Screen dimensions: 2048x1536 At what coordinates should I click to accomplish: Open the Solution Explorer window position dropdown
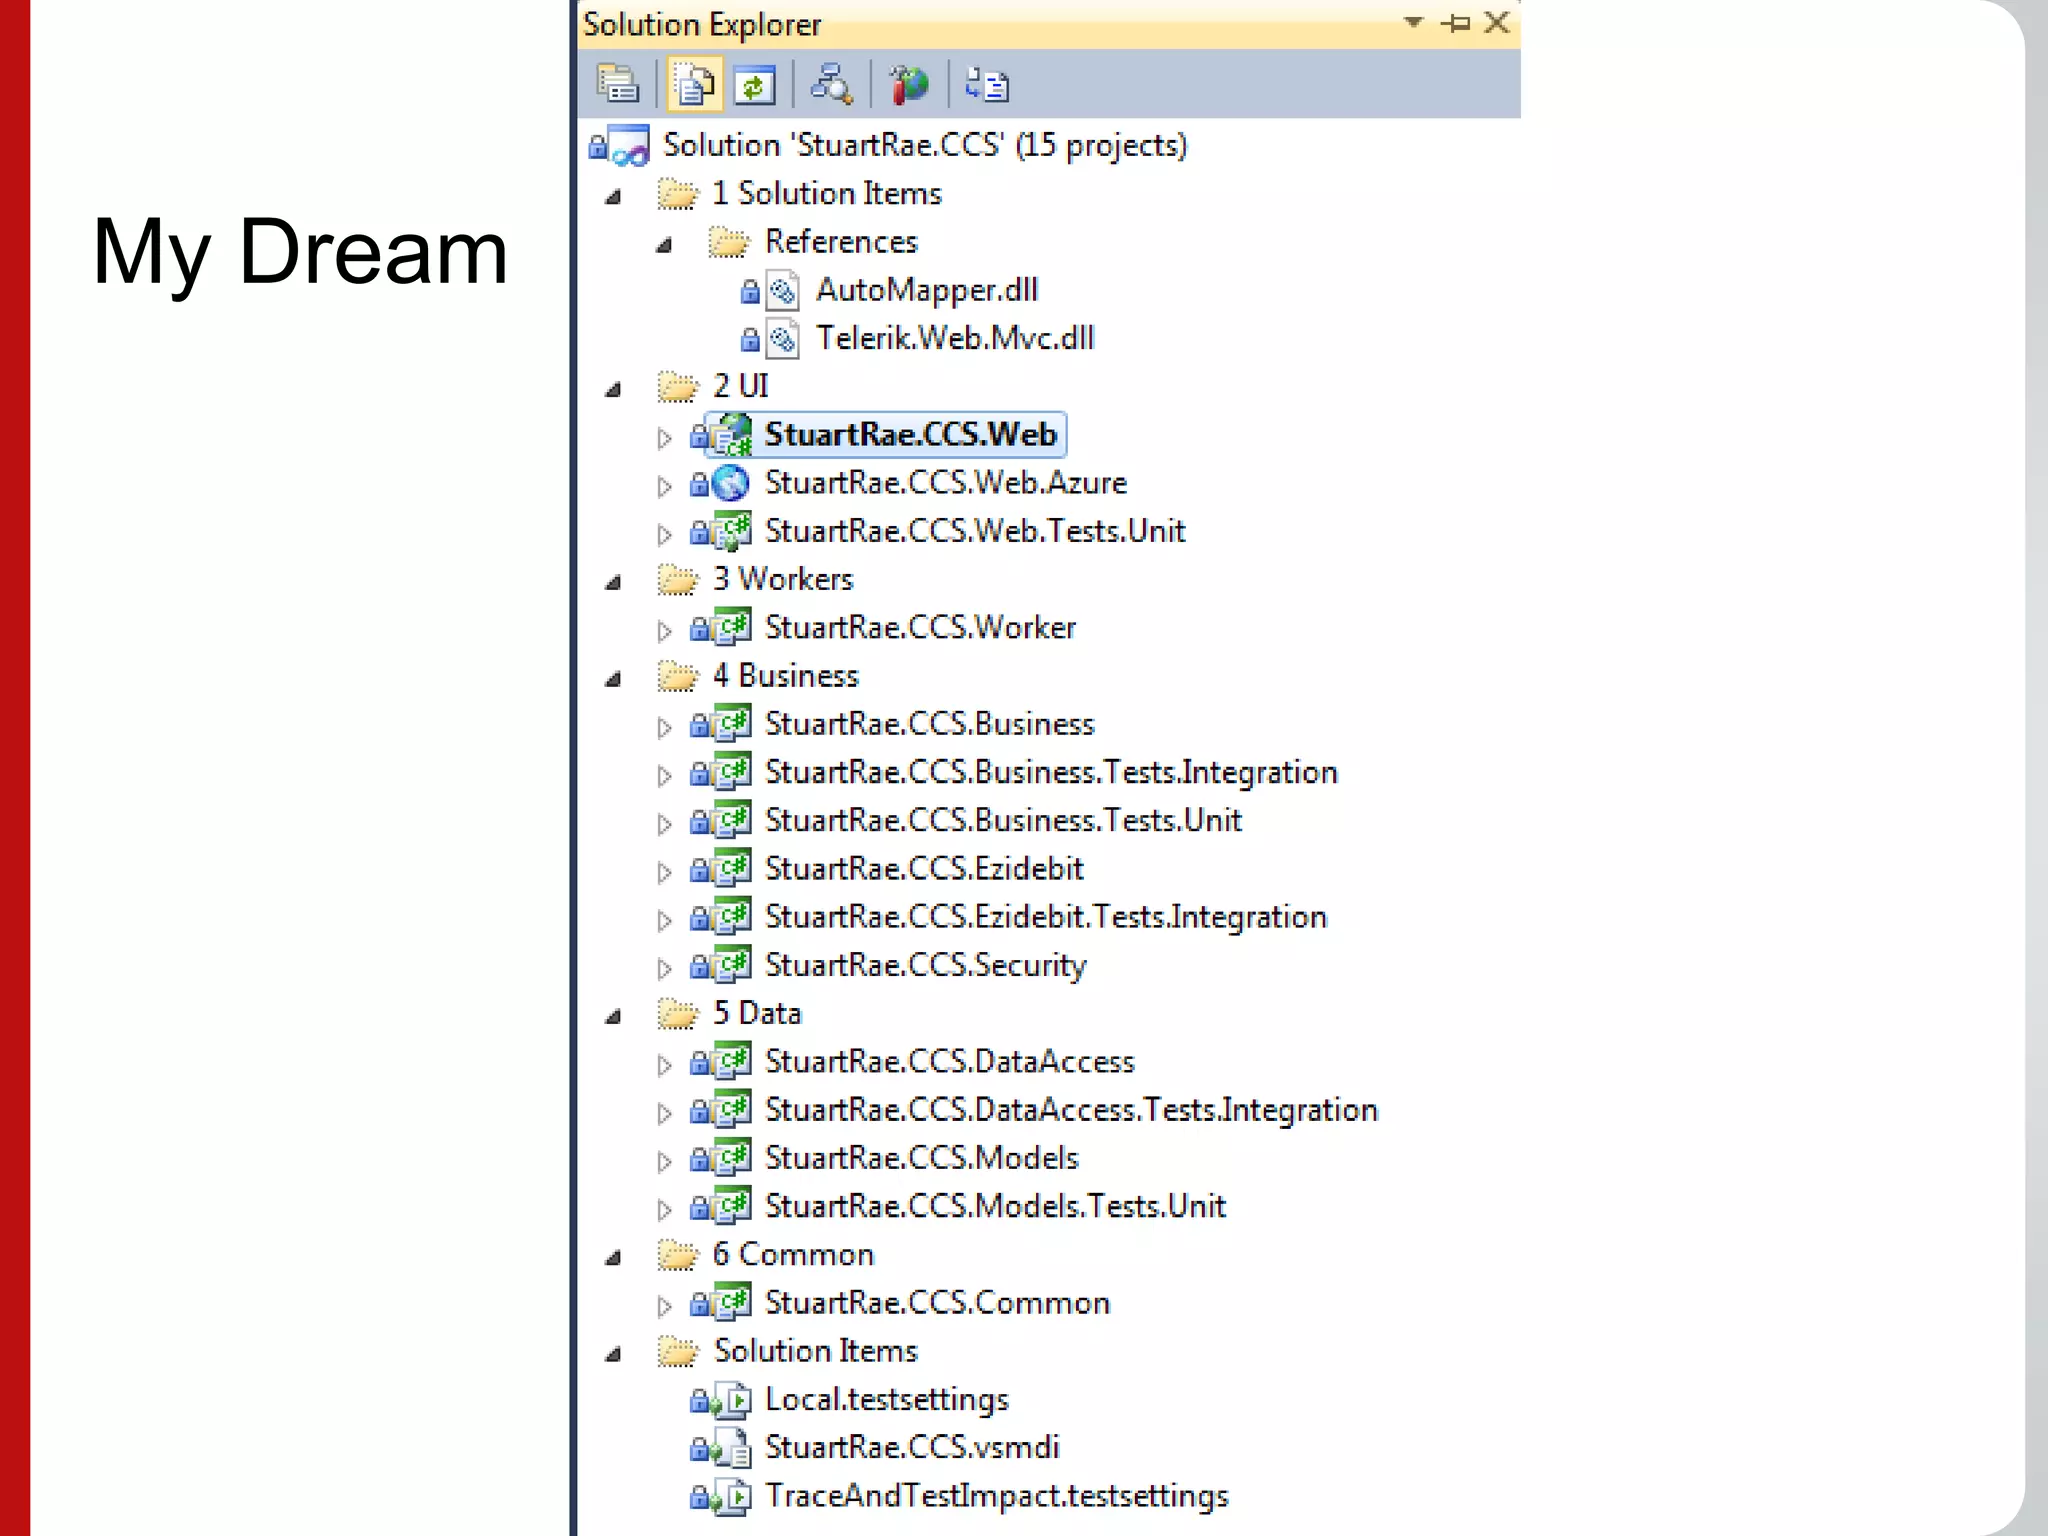(1413, 22)
